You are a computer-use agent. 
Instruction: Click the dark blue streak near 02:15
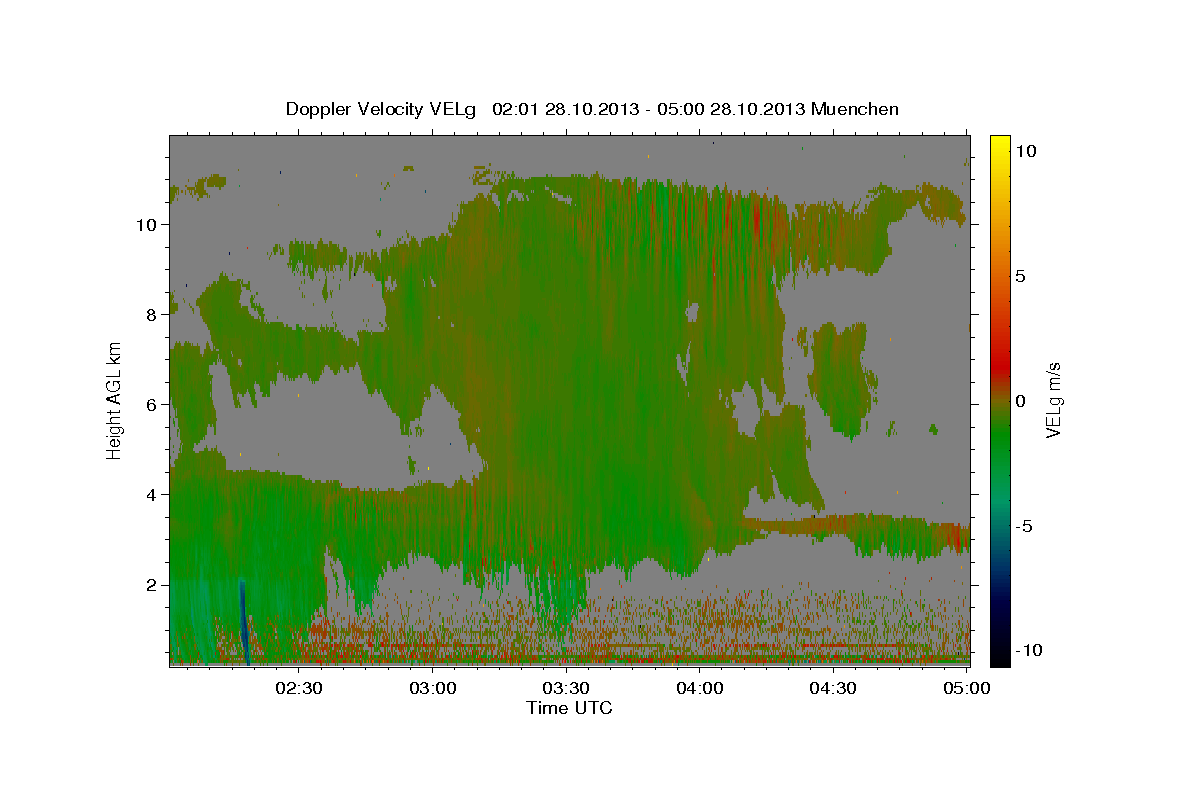pos(243,620)
